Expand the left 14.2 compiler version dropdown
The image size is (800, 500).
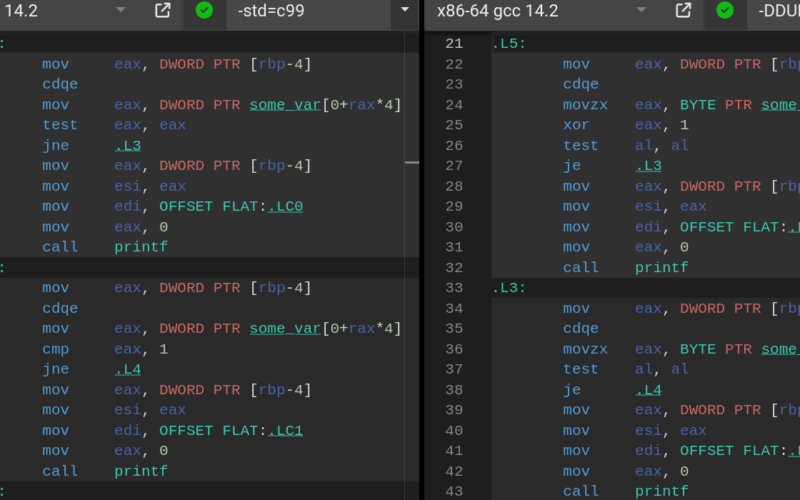120,11
